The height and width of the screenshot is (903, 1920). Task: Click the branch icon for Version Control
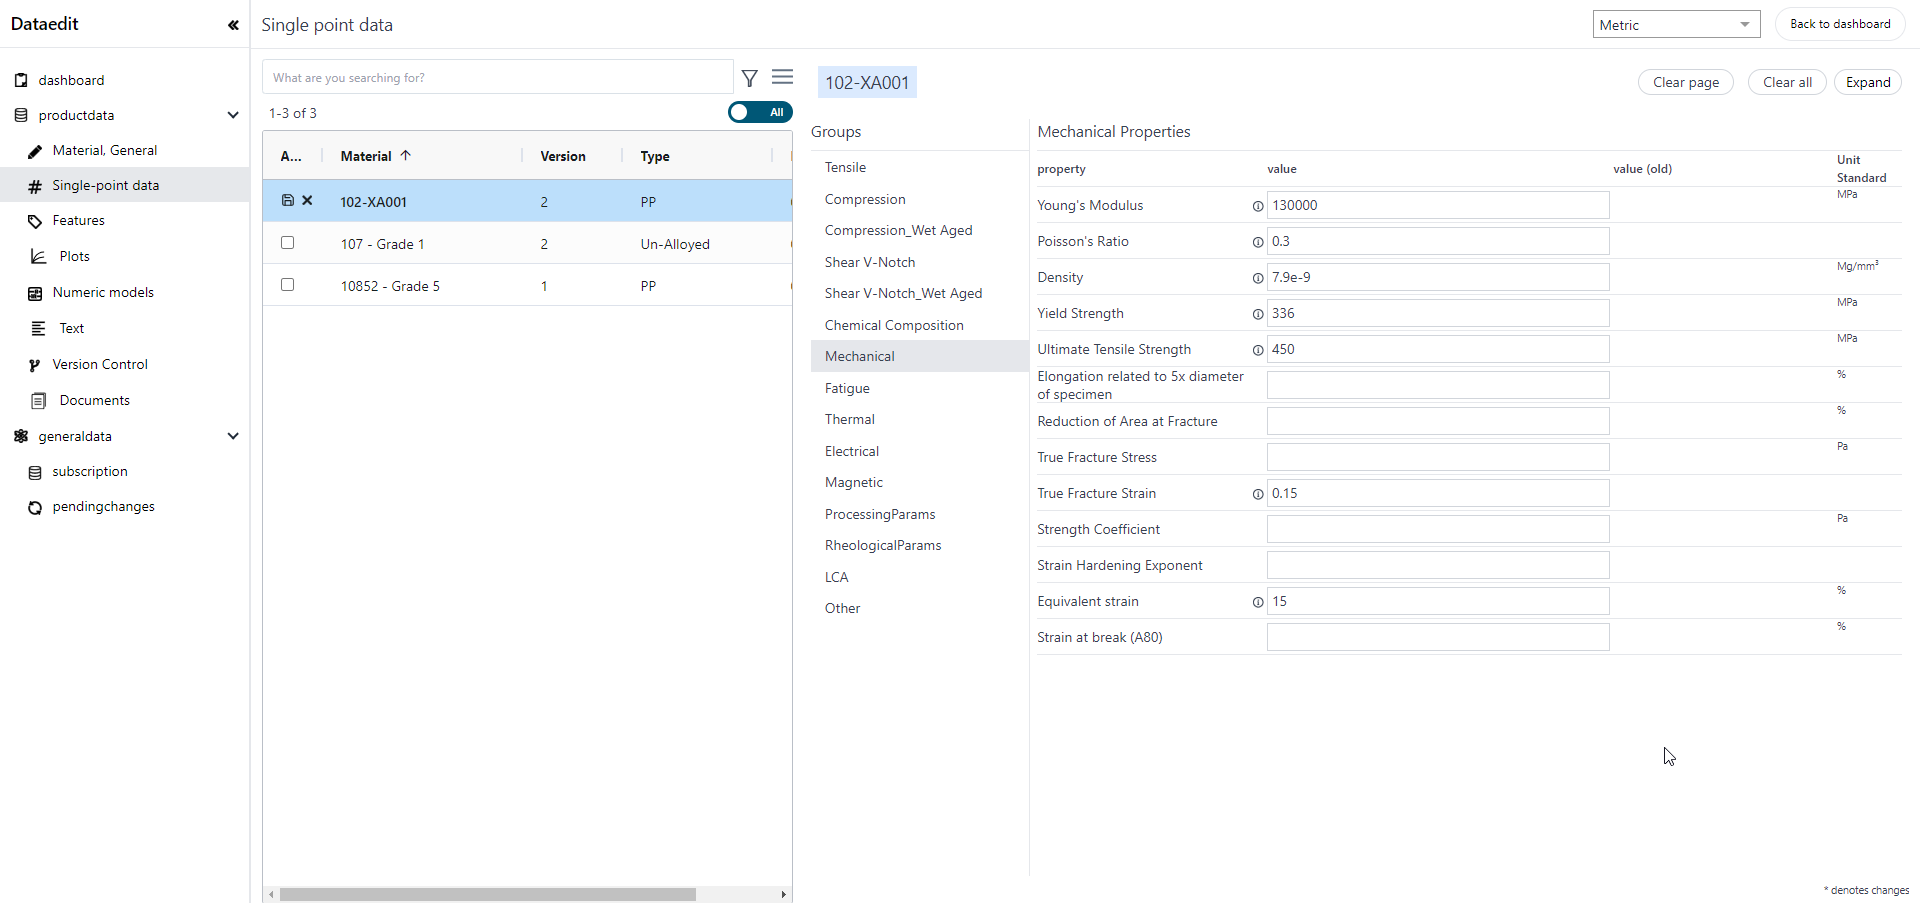[x=35, y=365]
